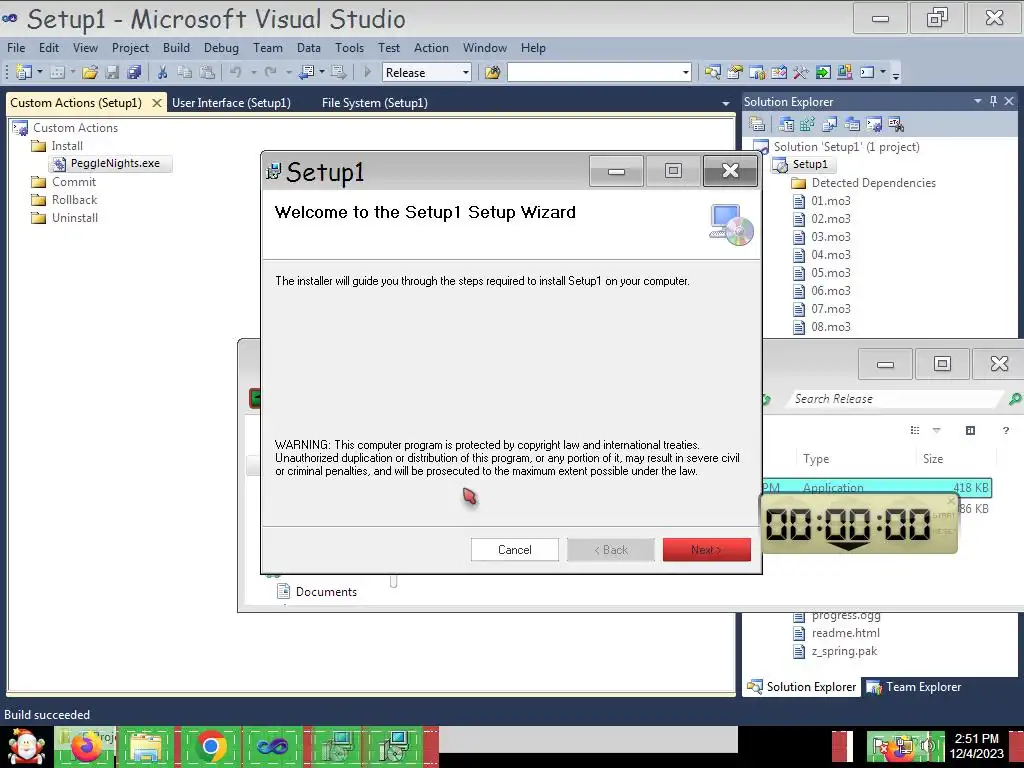Click the Copy toolbar icon
Screen dimensions: 1024x768
pos(184,72)
